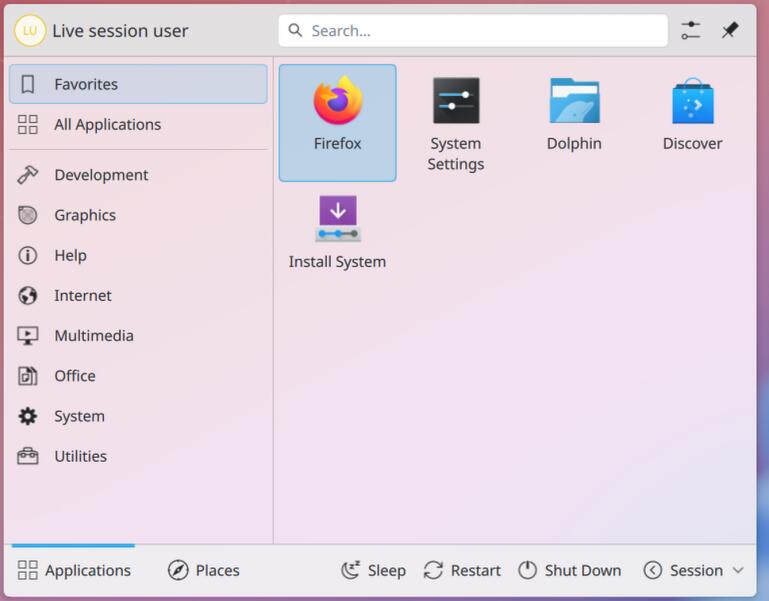Click the Shut Down button
Image resolution: width=769 pixels, height=601 pixels.
point(569,570)
